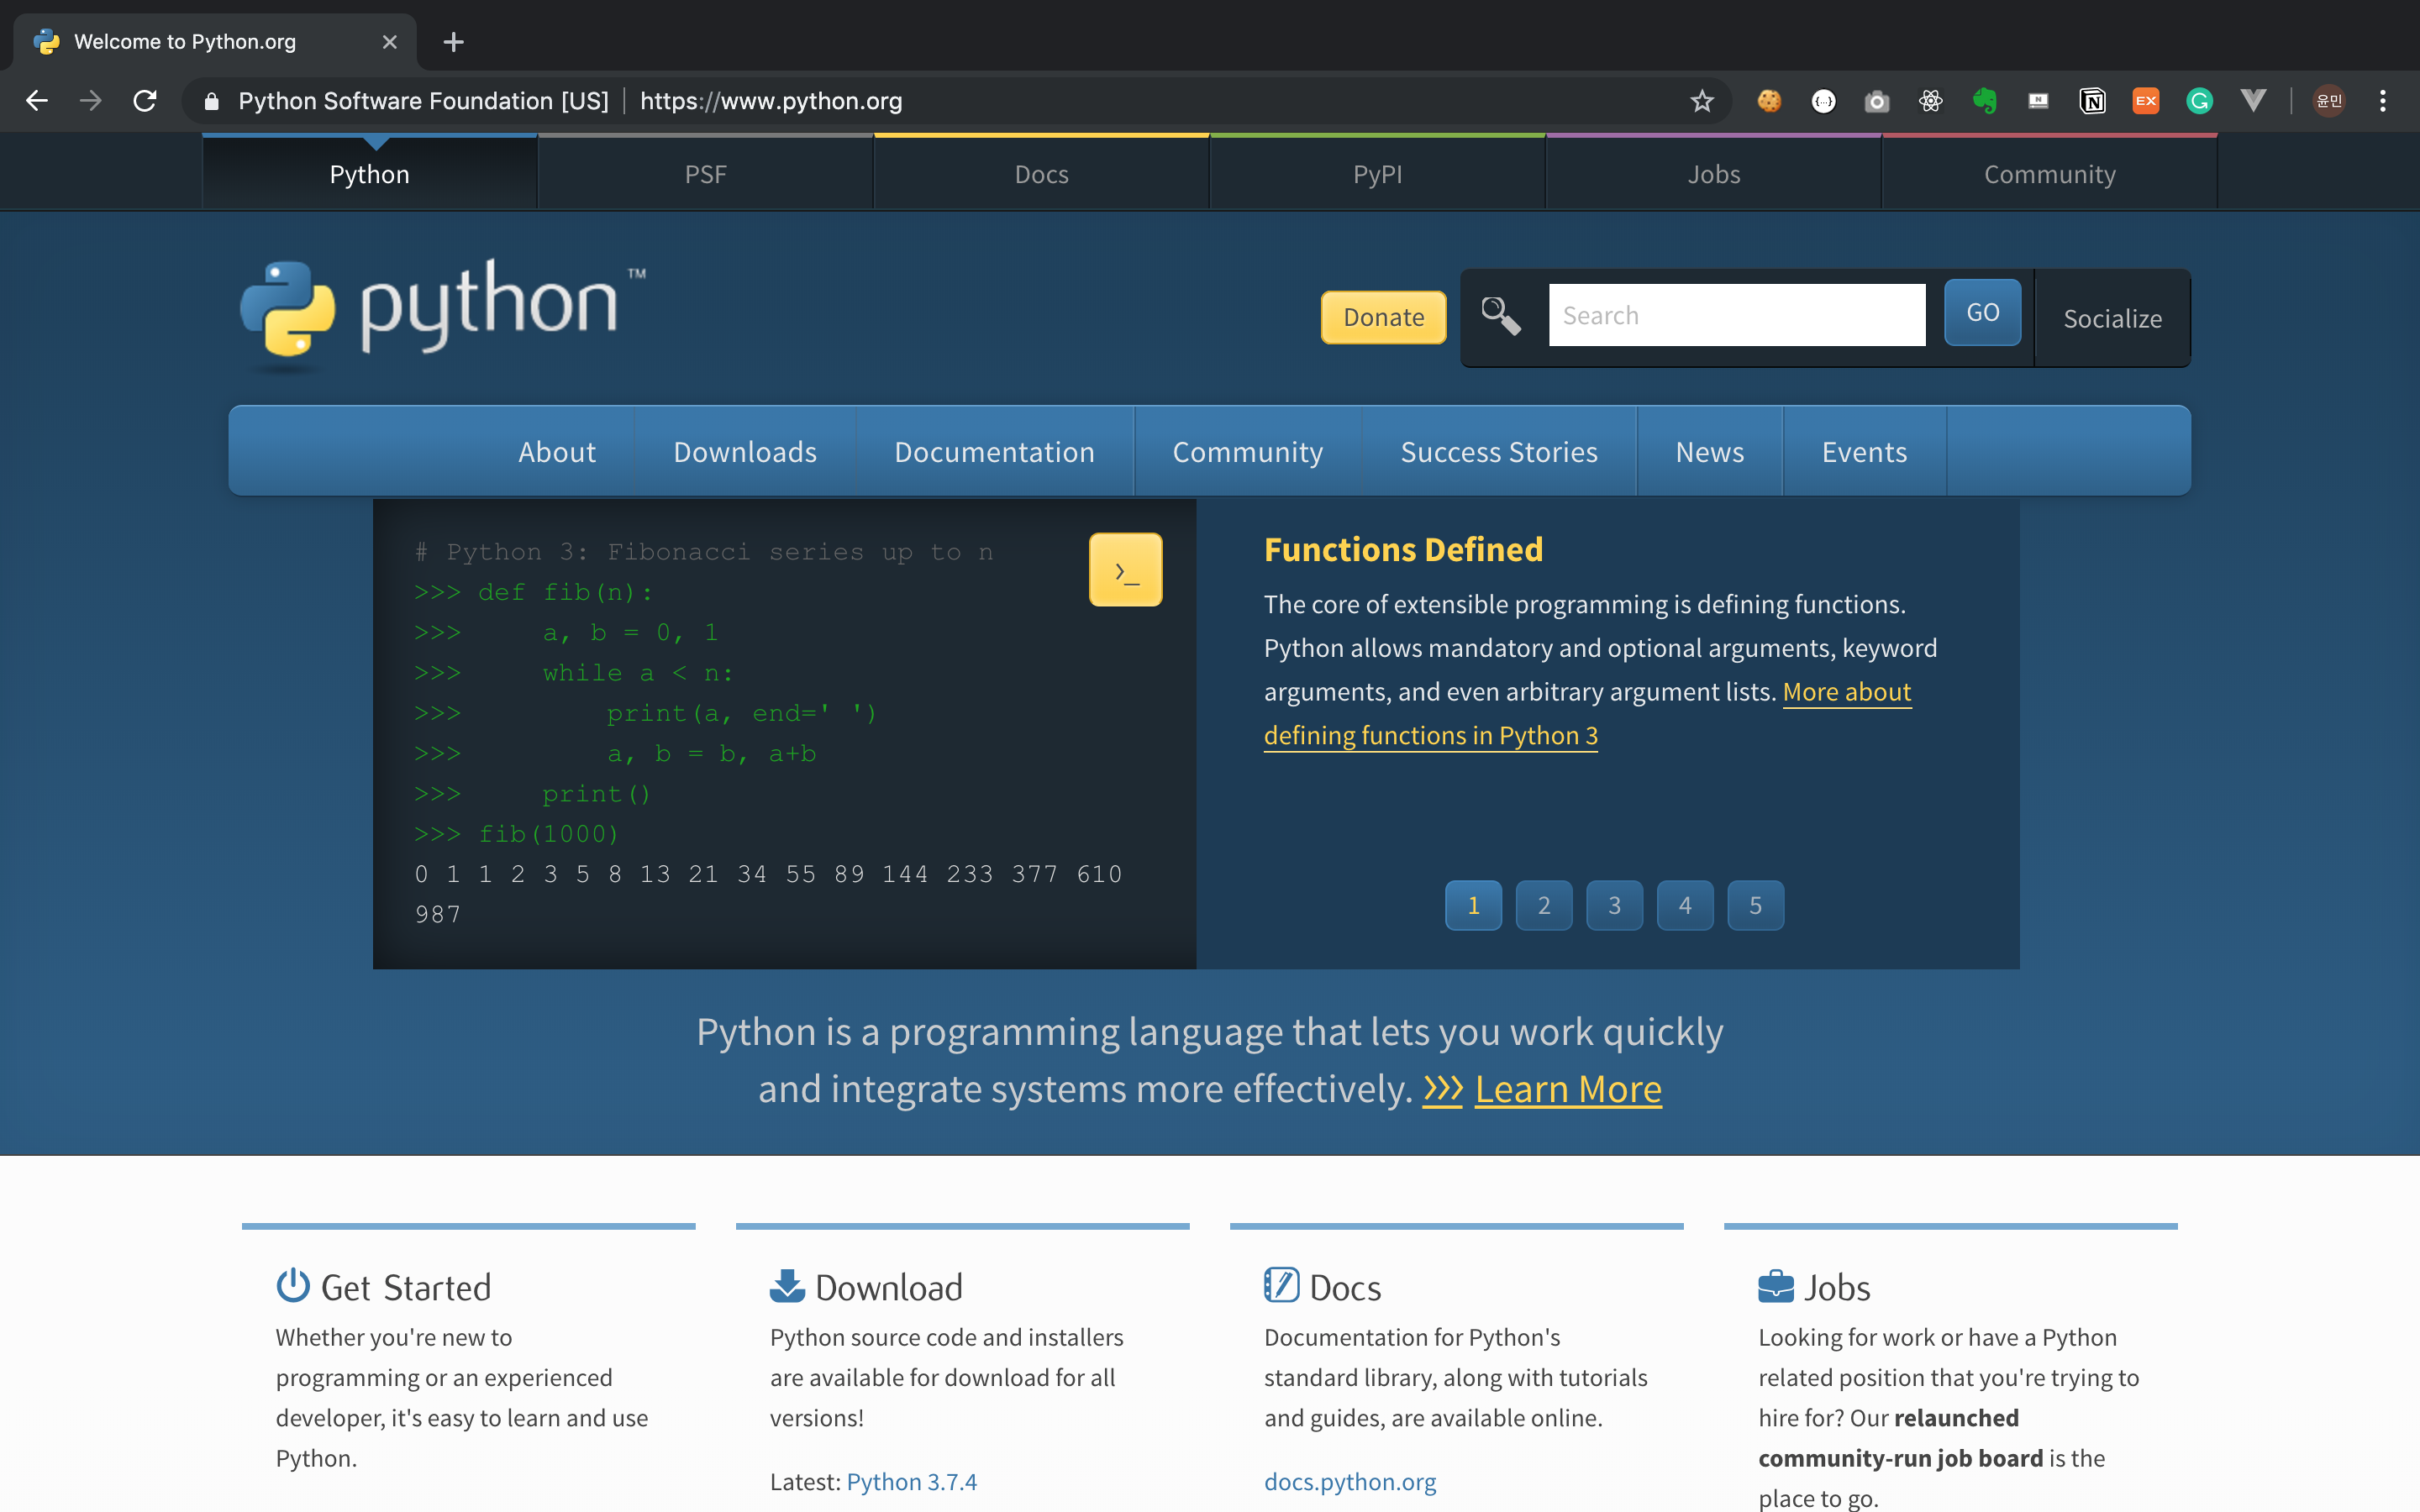Image resolution: width=2420 pixels, height=1512 pixels.
Task: Switch to the PyPI top tab
Action: (1377, 174)
